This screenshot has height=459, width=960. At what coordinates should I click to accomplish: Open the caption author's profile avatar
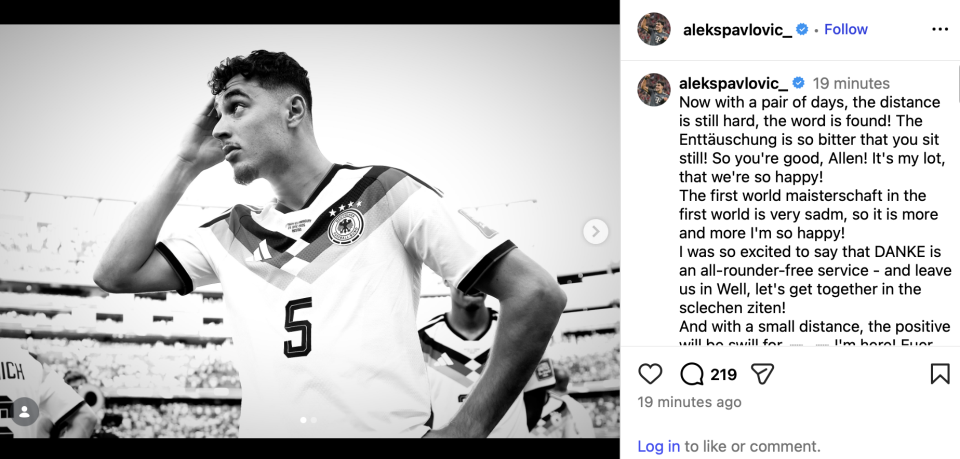coord(654,89)
